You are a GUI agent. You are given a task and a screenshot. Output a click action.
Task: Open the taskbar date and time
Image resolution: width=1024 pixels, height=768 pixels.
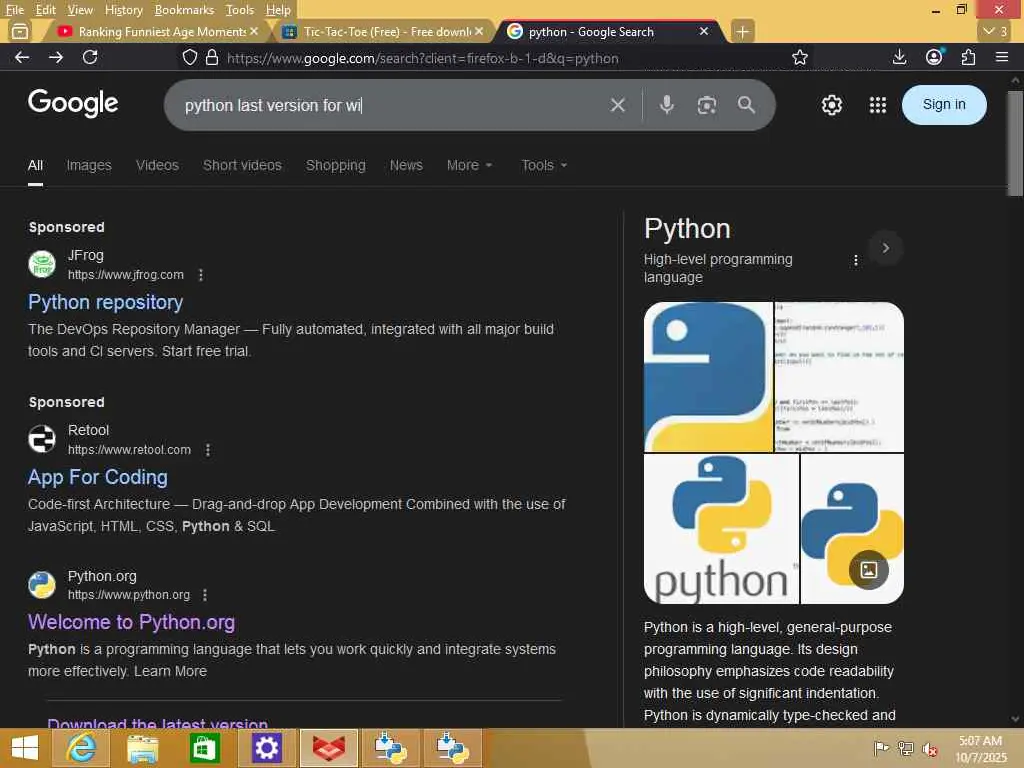980,748
